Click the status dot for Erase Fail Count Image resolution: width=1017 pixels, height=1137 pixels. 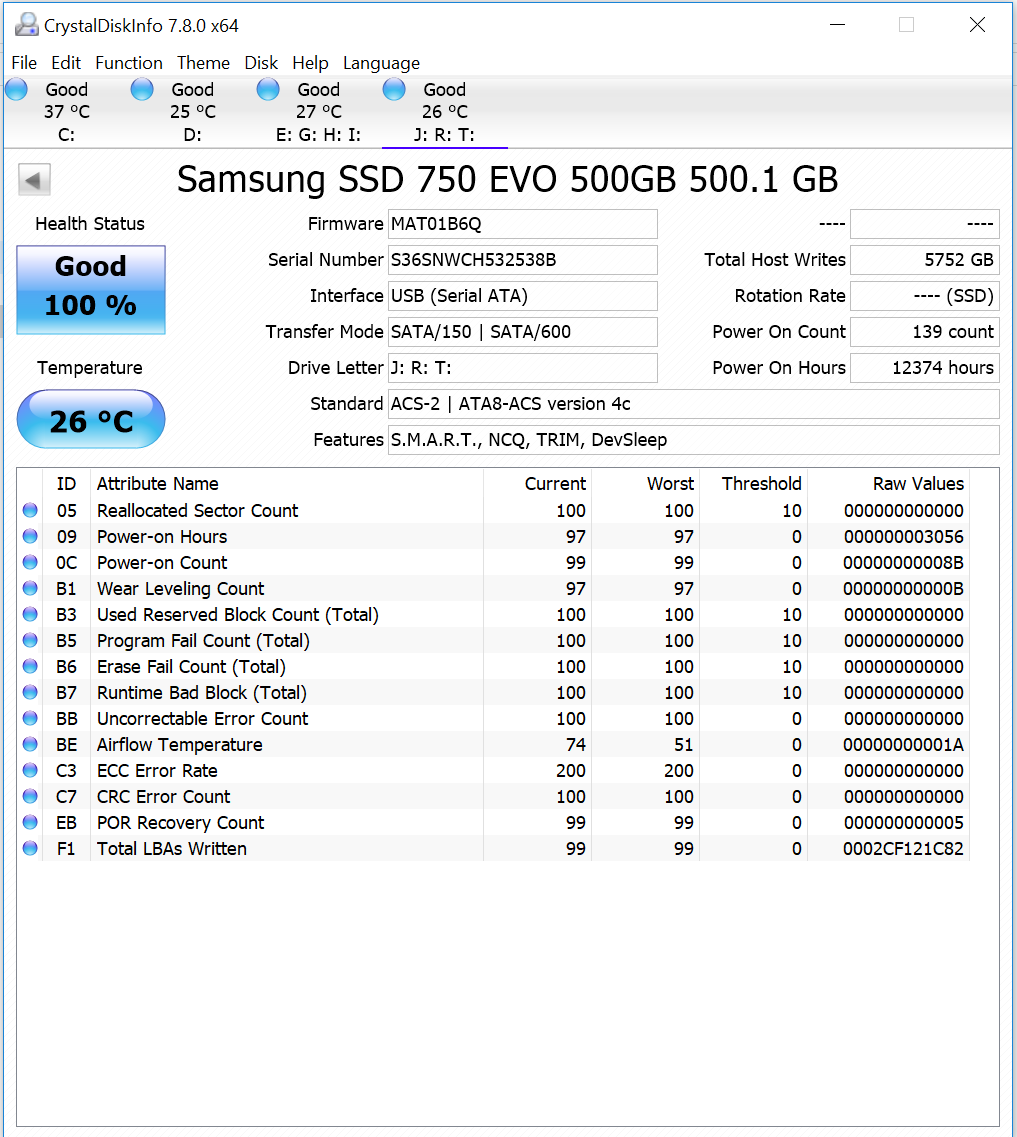coord(30,666)
